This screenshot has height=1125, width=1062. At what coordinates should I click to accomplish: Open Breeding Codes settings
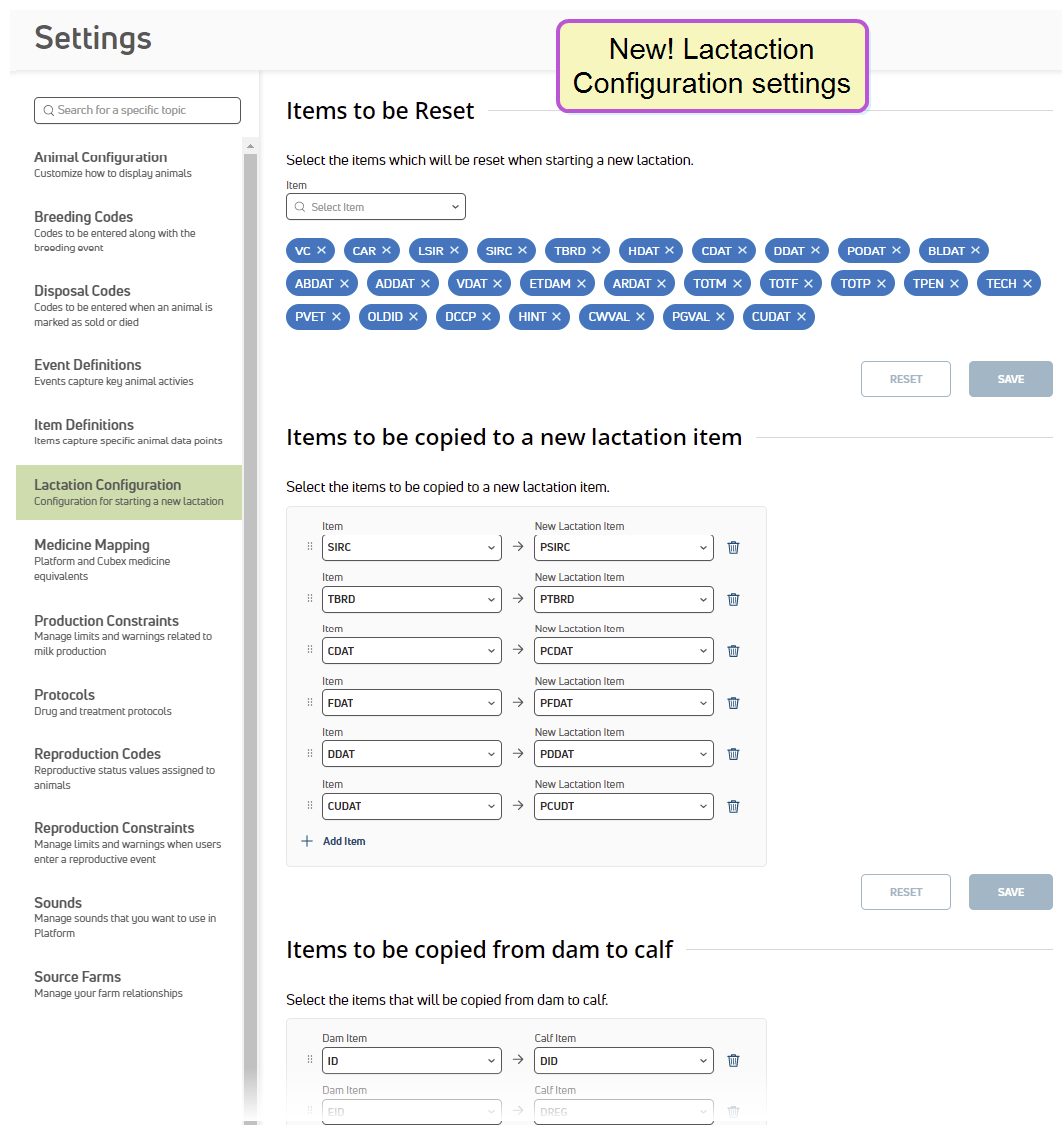click(x=129, y=231)
